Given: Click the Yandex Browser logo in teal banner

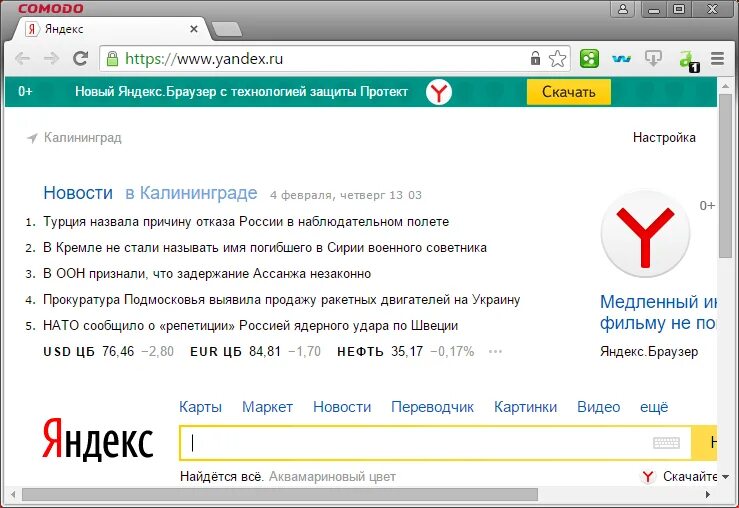Looking at the screenshot, I should 439,92.
